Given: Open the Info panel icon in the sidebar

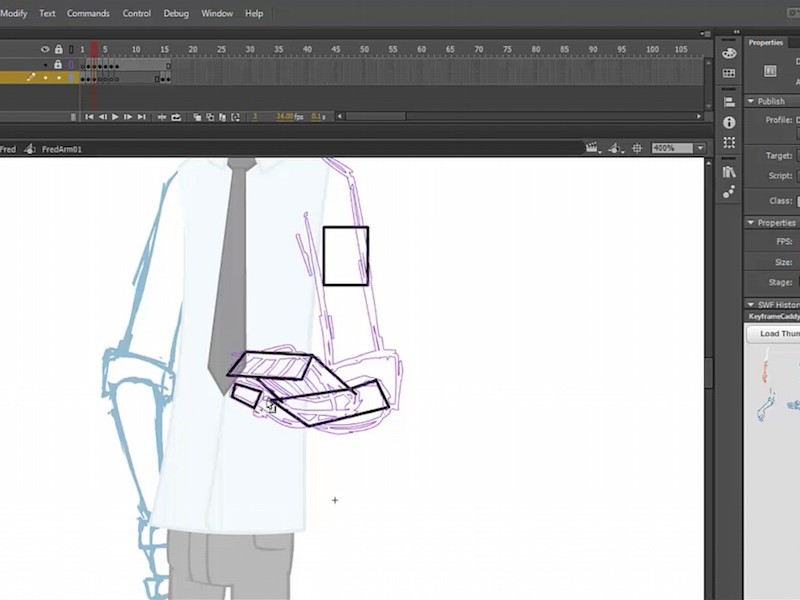Looking at the screenshot, I should tap(729, 124).
